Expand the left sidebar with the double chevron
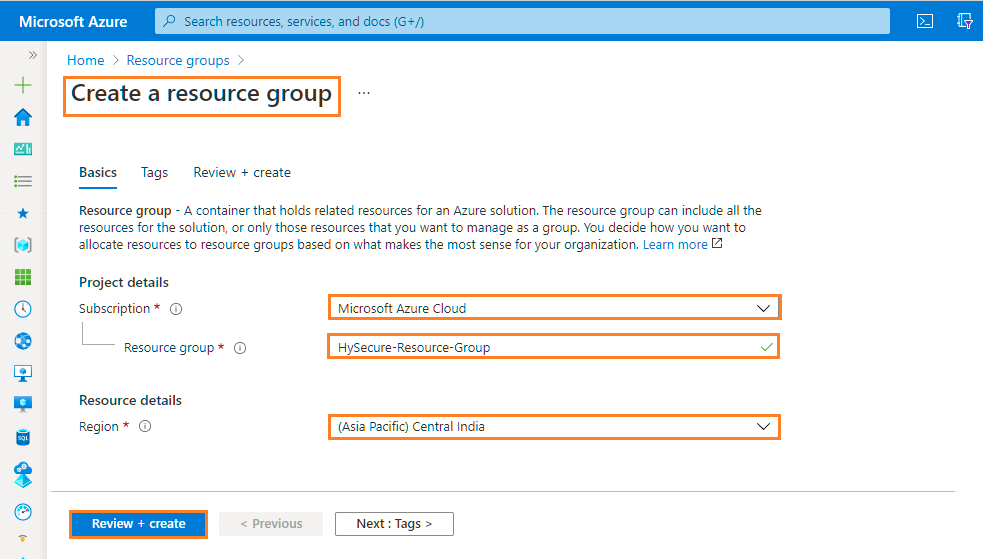The image size is (983, 560). (33, 55)
